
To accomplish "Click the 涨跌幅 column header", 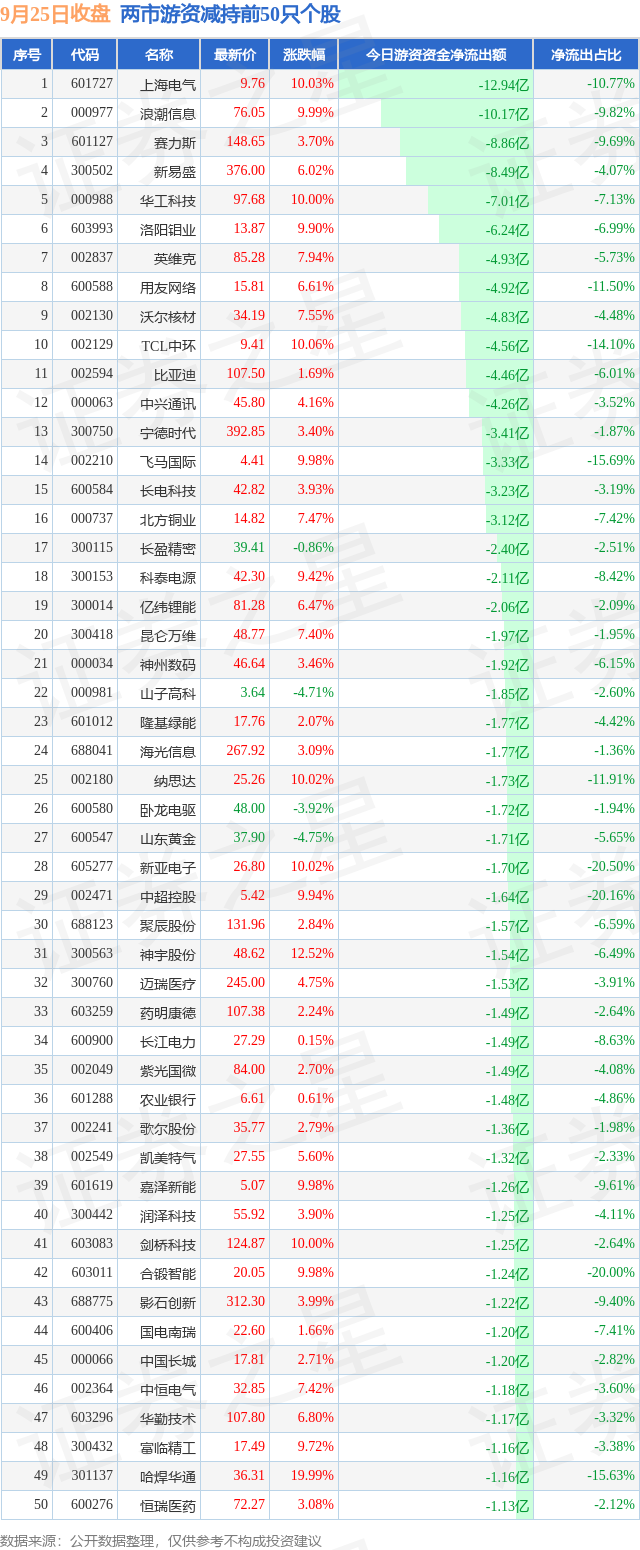I will coord(304,55).
